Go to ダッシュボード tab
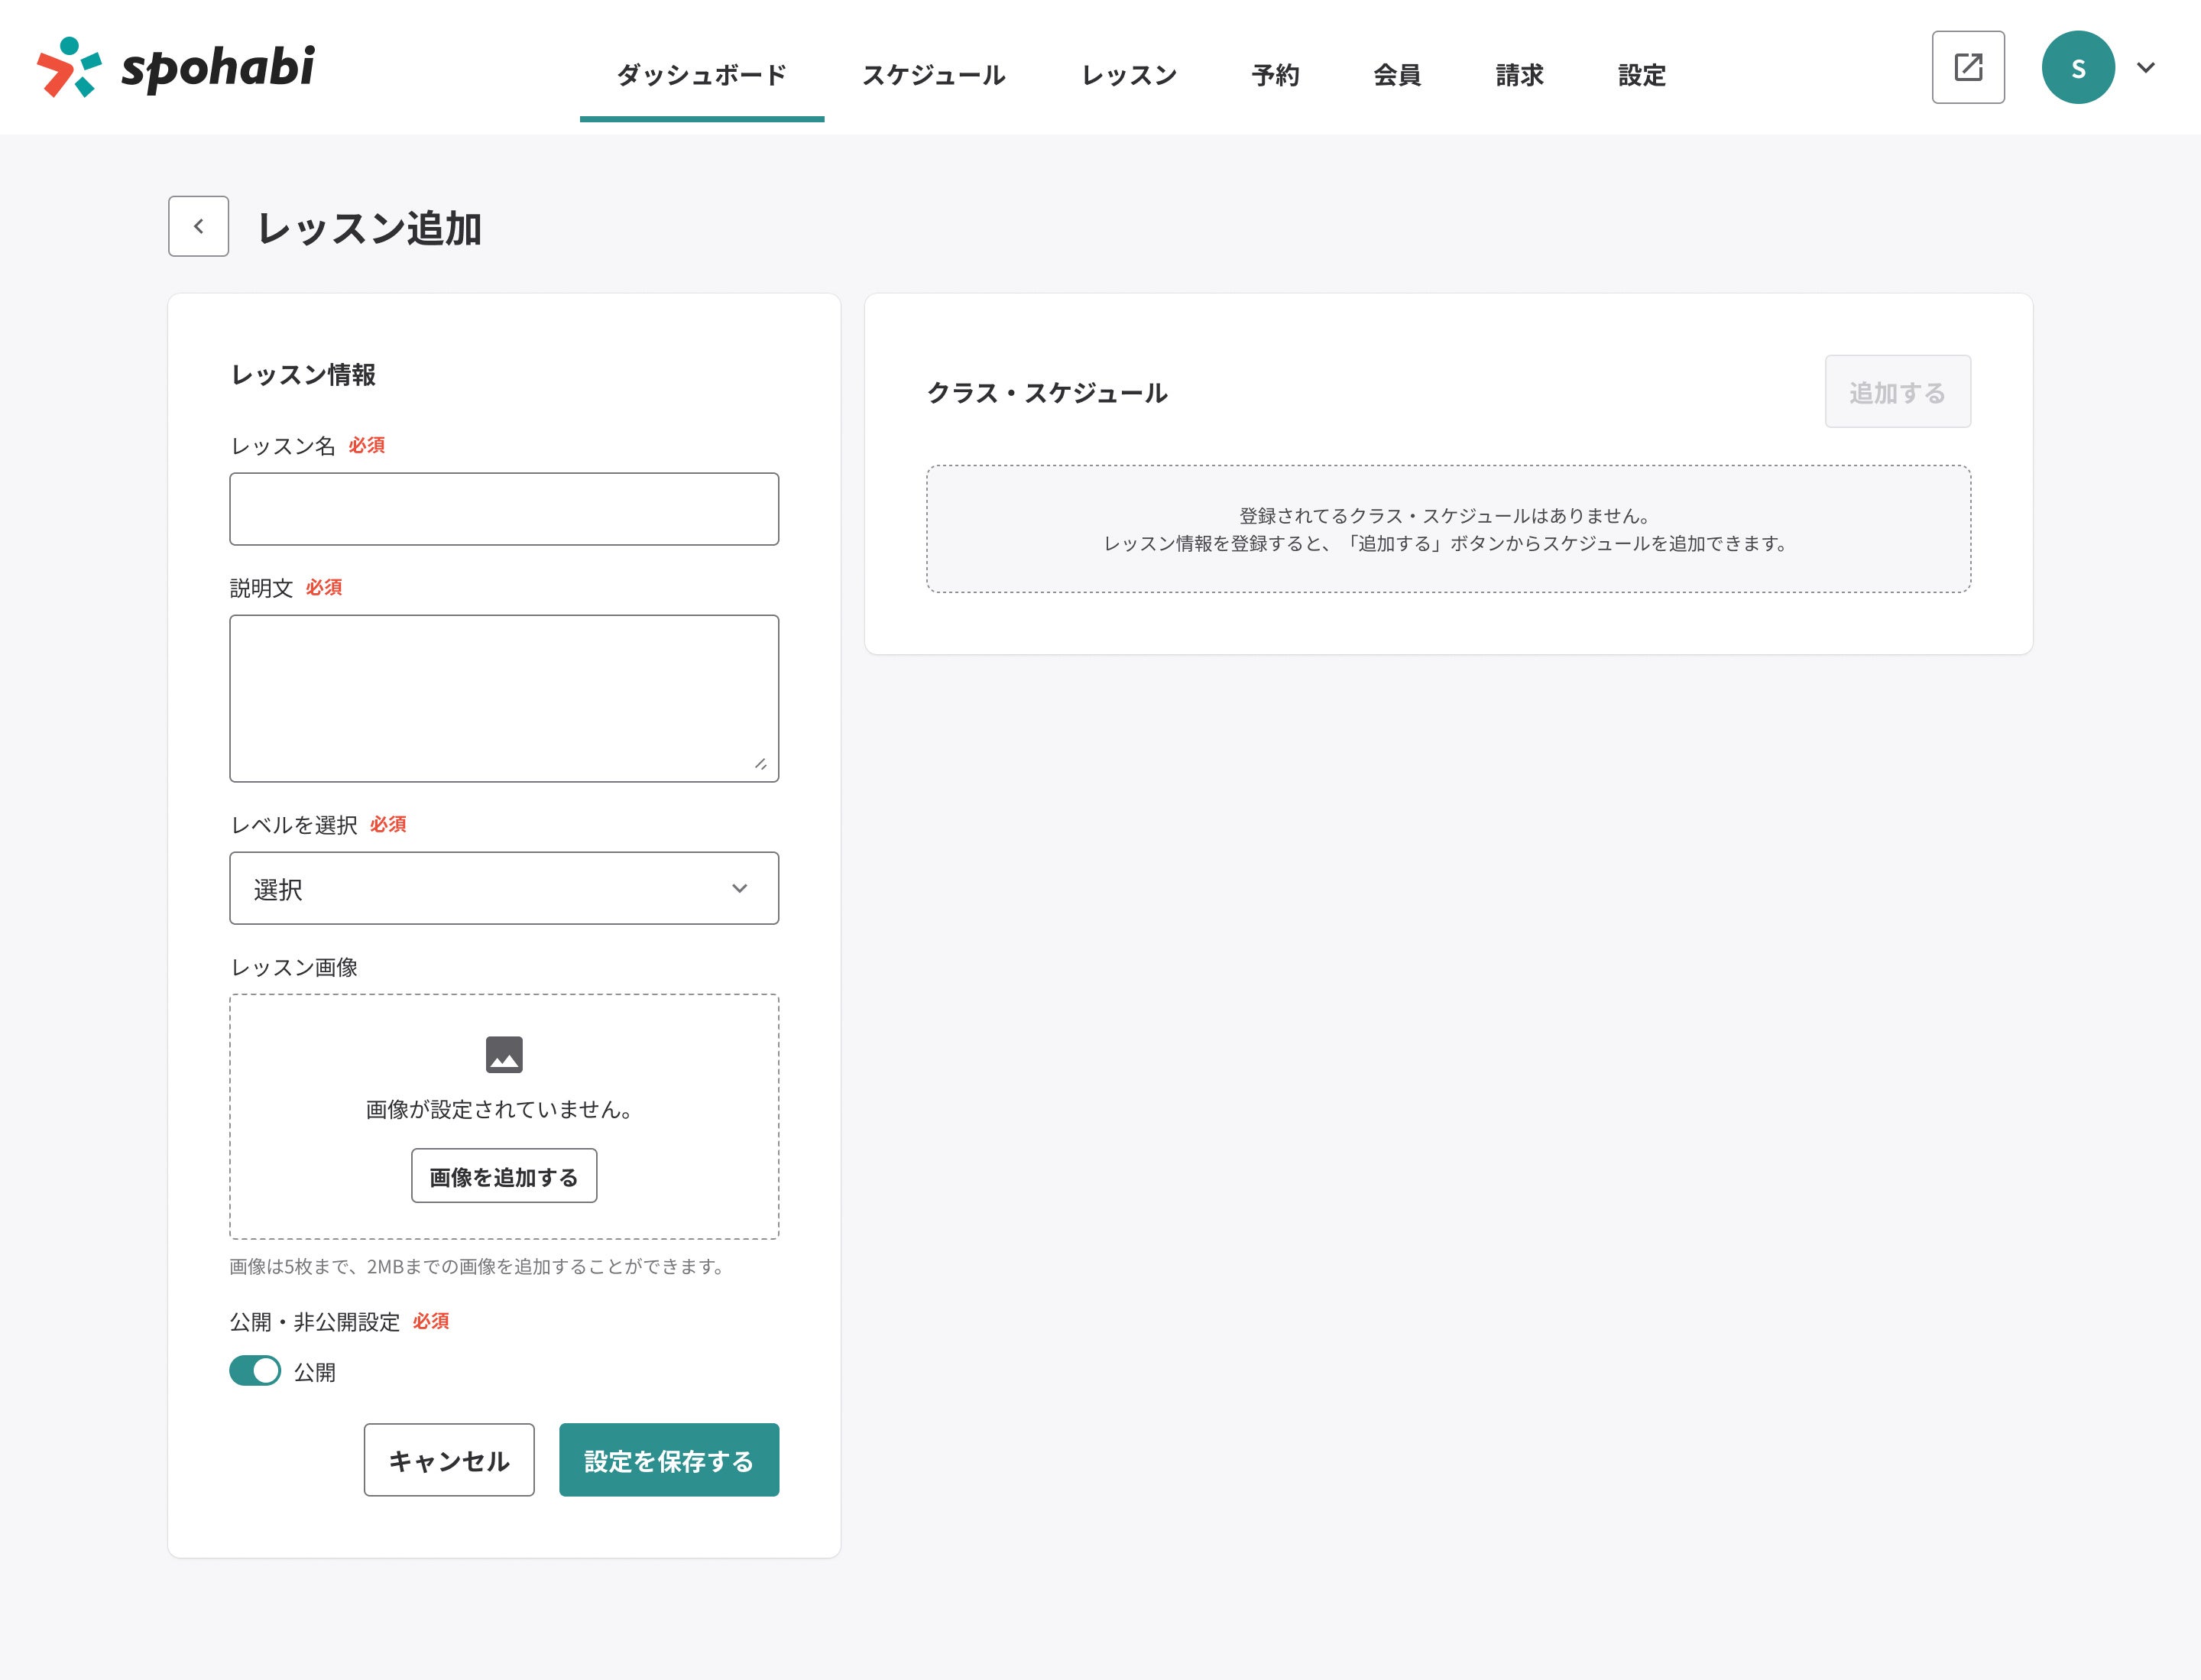The height and width of the screenshot is (1680, 2201). click(x=701, y=75)
